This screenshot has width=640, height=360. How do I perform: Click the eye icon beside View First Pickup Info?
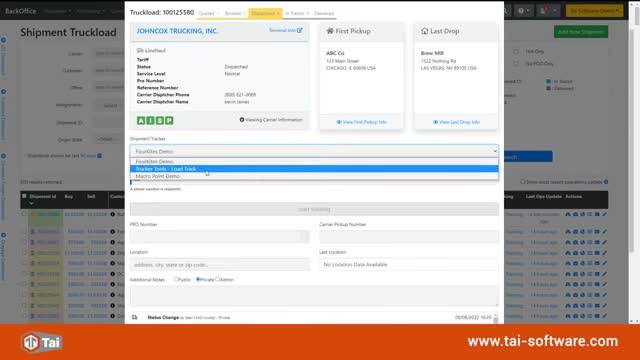(339, 122)
